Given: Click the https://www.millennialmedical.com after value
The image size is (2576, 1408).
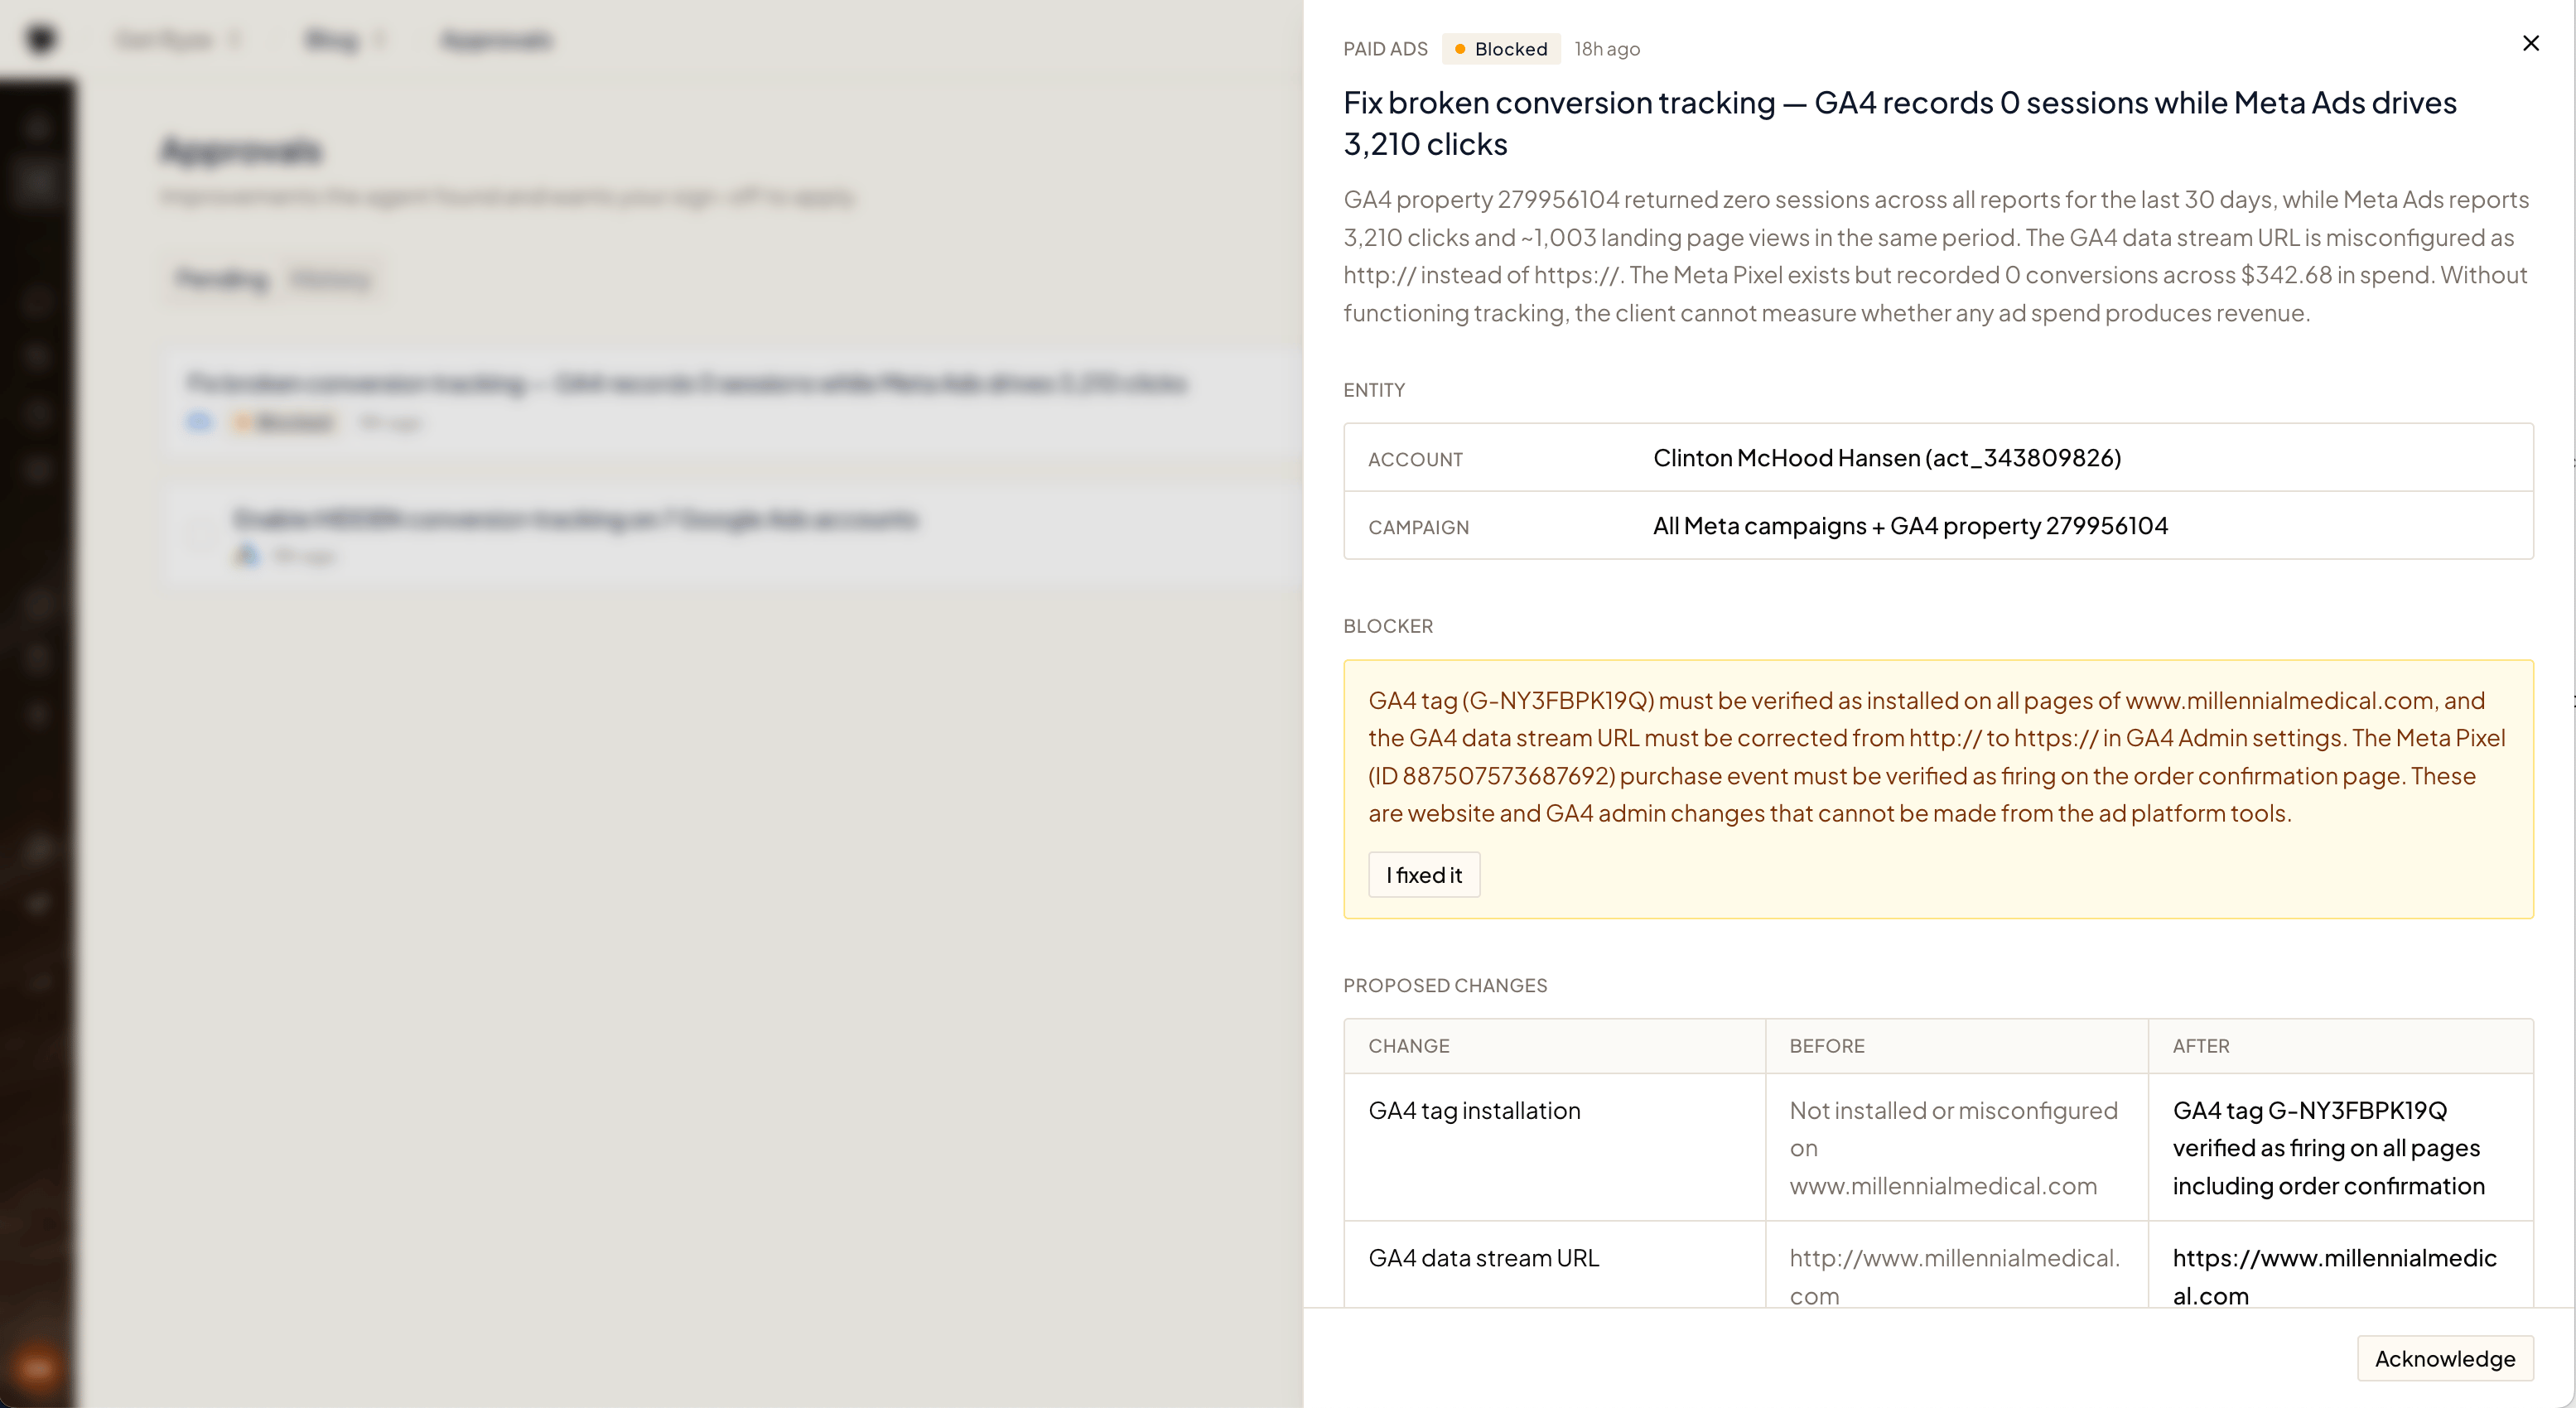Looking at the screenshot, I should pyautogui.click(x=2334, y=1276).
